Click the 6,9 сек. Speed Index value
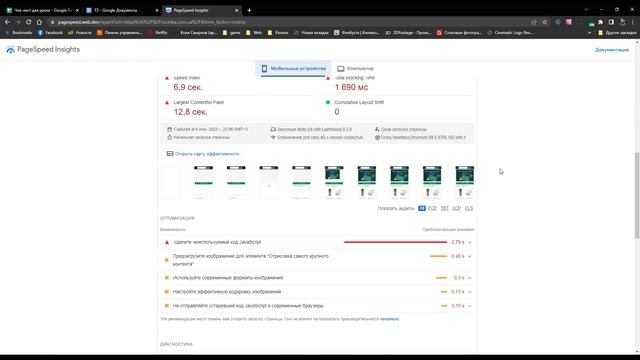 tap(188, 87)
